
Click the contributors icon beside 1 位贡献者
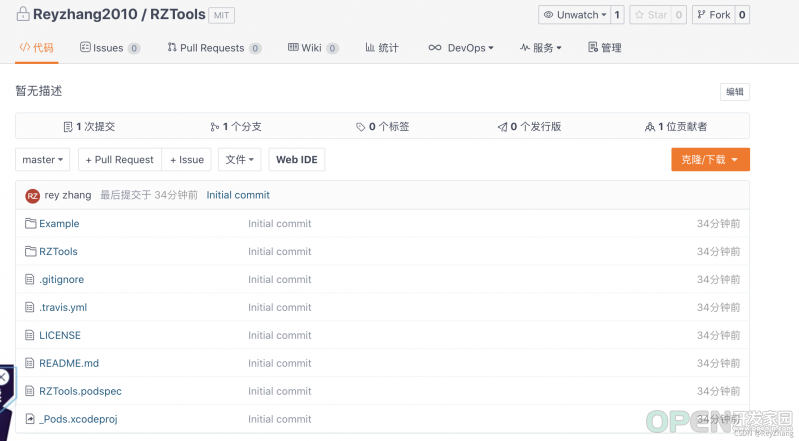[650, 127]
